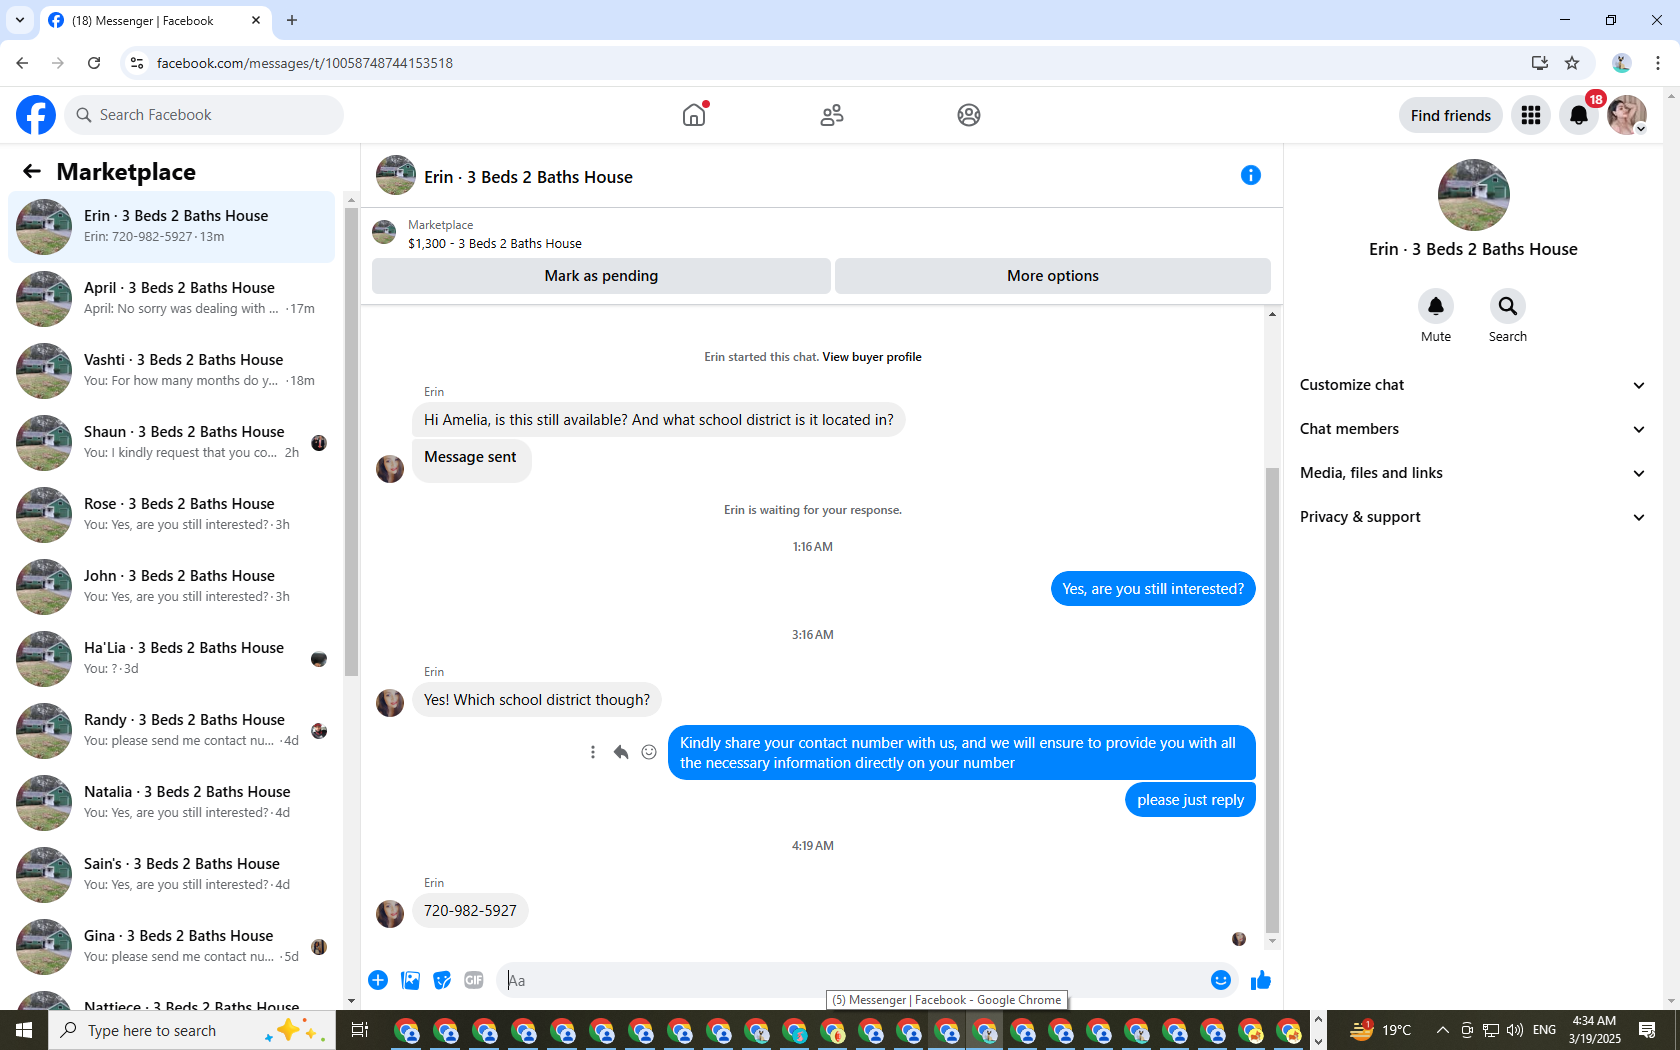Open April's 3 Beds 2 Baths conversation
This screenshot has height=1050, width=1680.
tap(172, 299)
